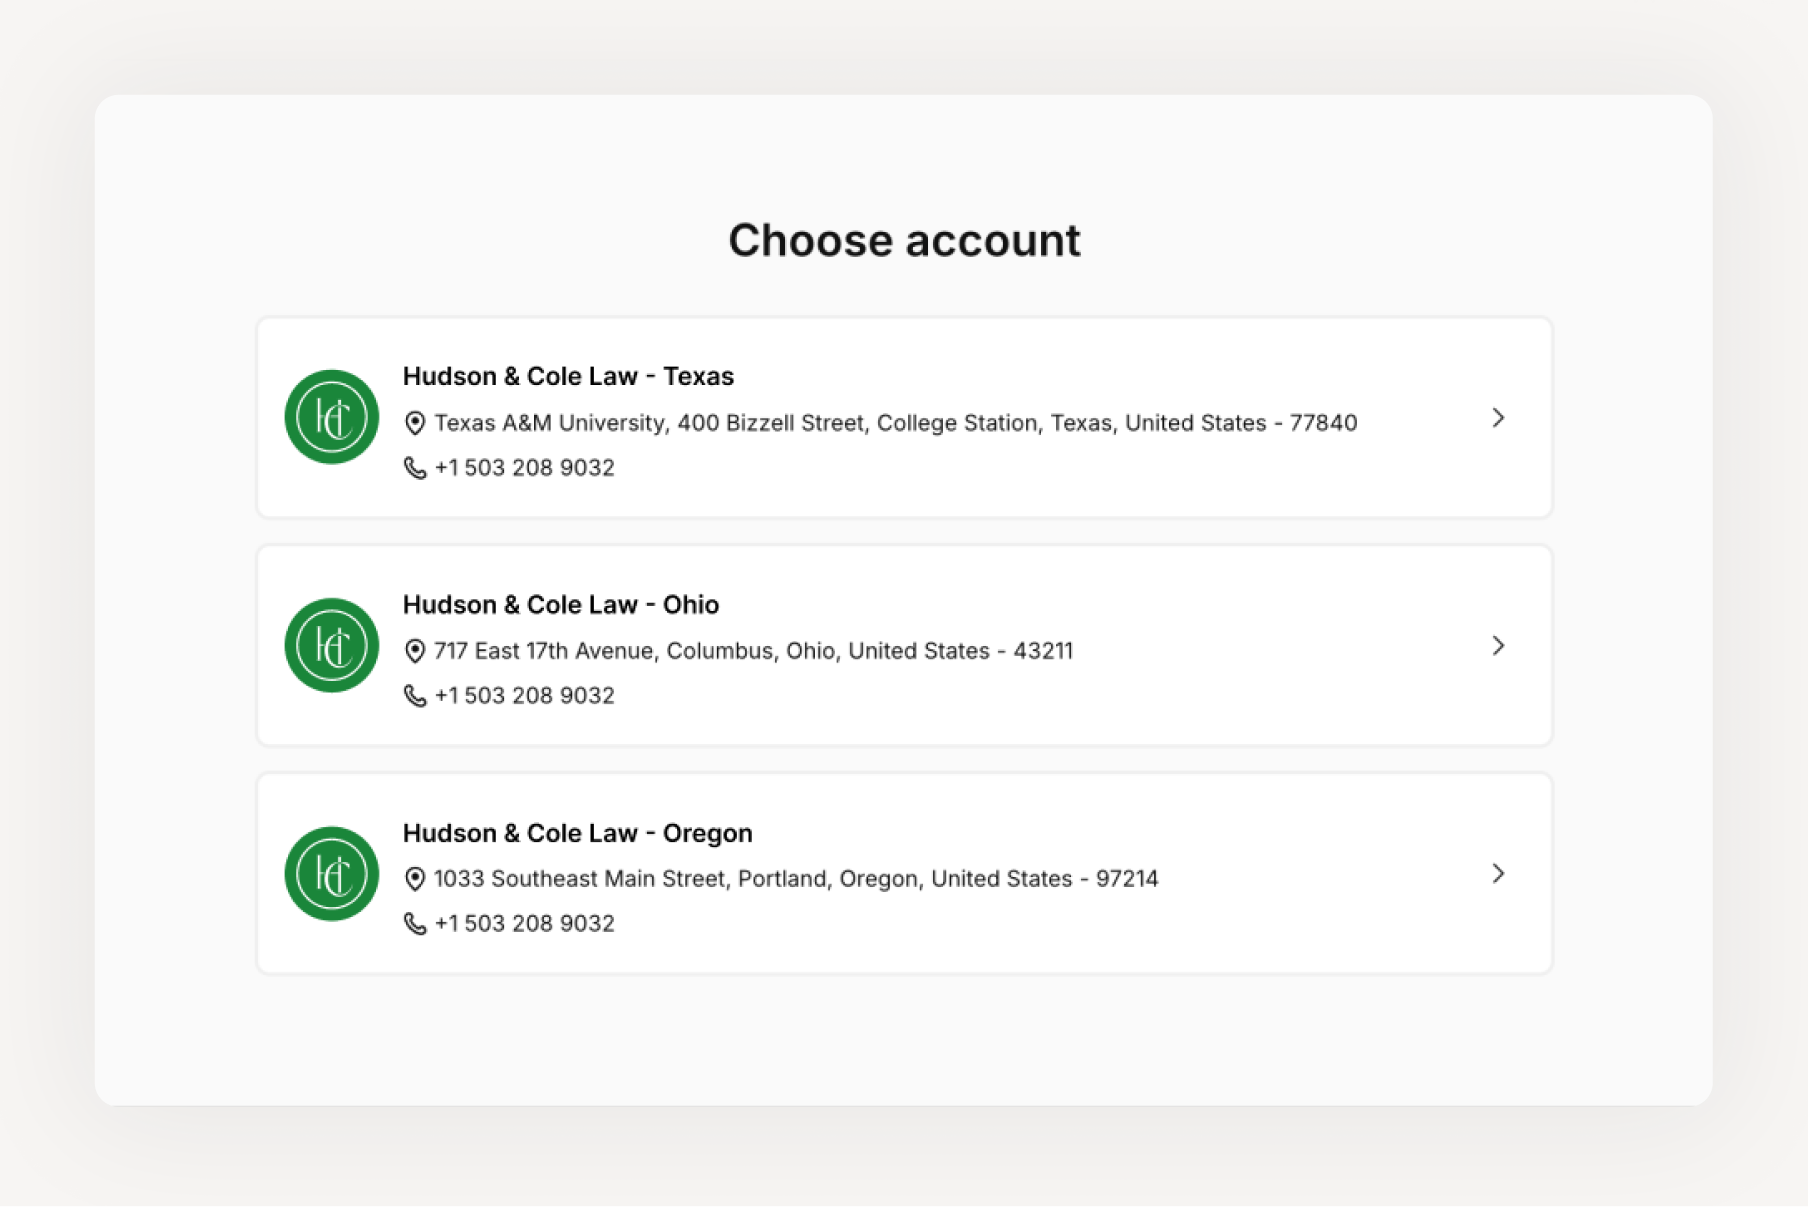Click the Columbus, Ohio address text
Image resolution: width=1808 pixels, height=1207 pixels.
pos(753,651)
